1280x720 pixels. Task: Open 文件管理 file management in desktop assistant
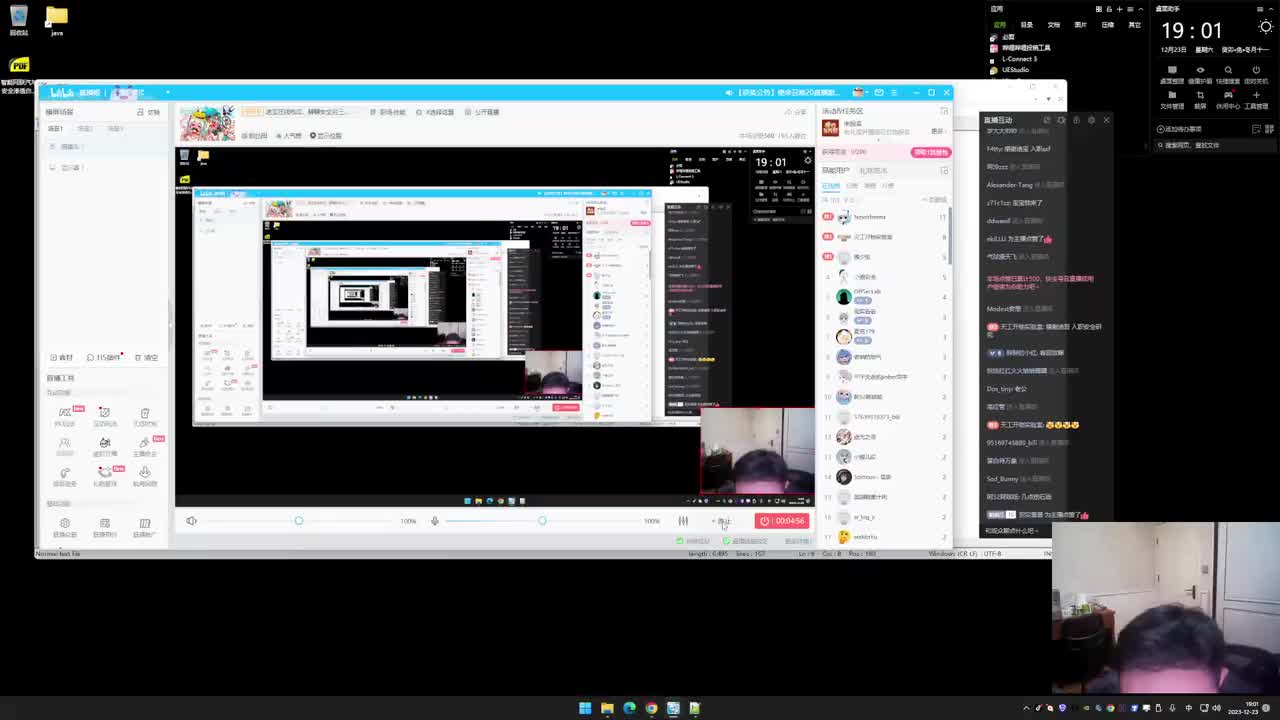[x=1172, y=99]
